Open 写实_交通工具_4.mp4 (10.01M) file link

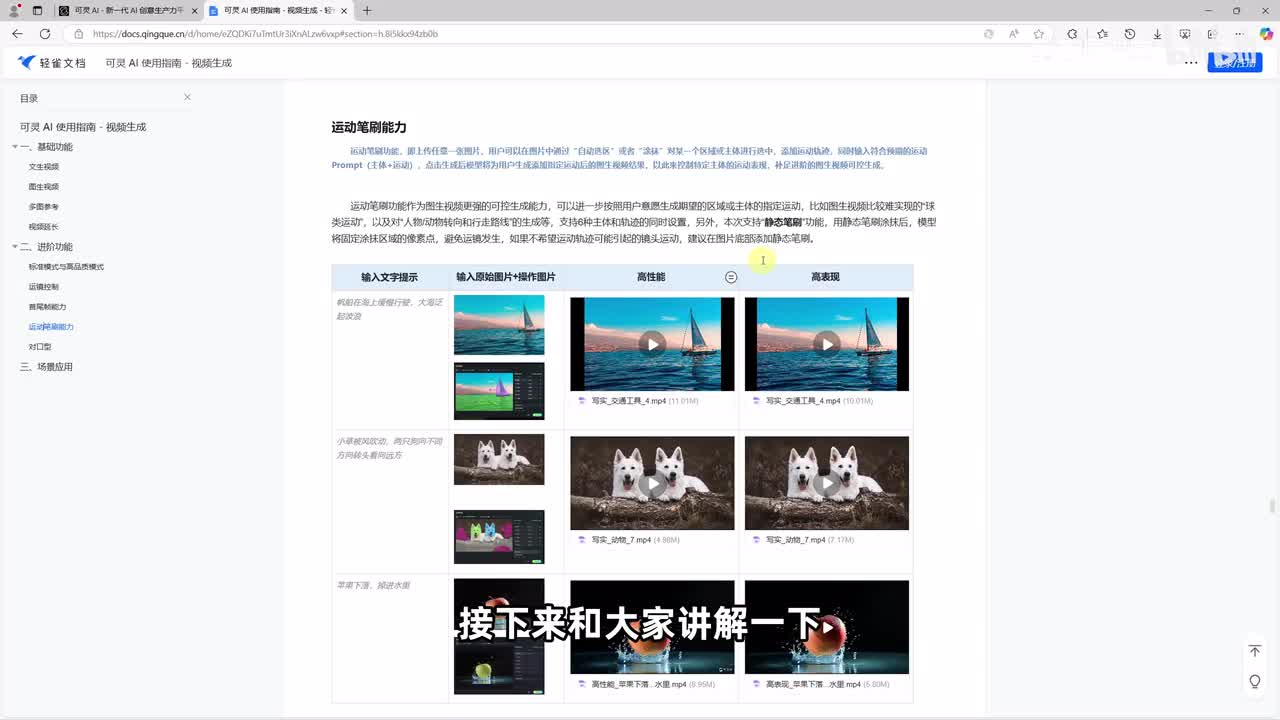[x=811, y=401]
